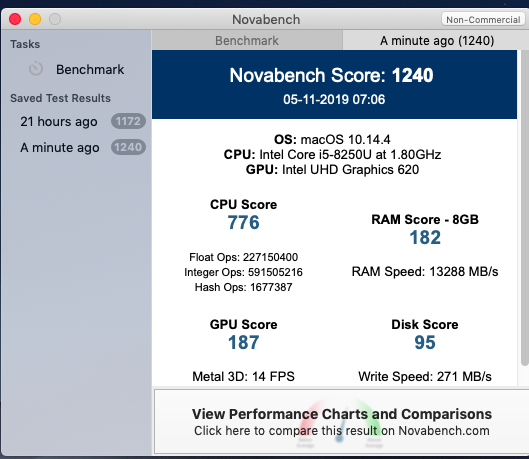Click Write Speed: 271 MB/s
This screenshot has width=529, height=459.
[425, 376]
